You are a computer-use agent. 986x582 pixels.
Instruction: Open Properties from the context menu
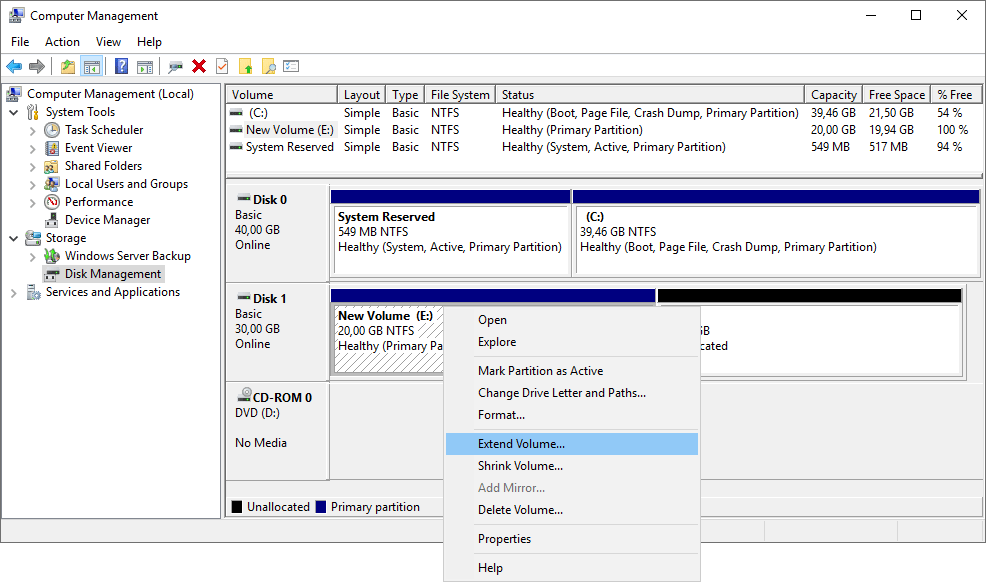pyautogui.click(x=572, y=539)
